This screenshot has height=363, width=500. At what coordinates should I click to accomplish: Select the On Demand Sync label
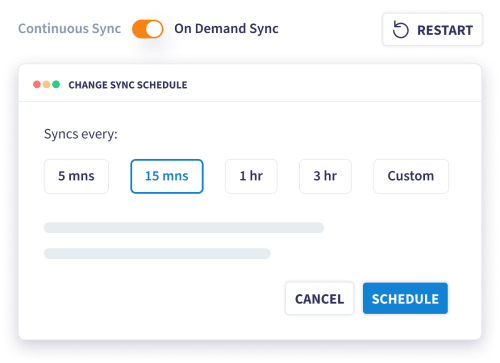point(226,29)
